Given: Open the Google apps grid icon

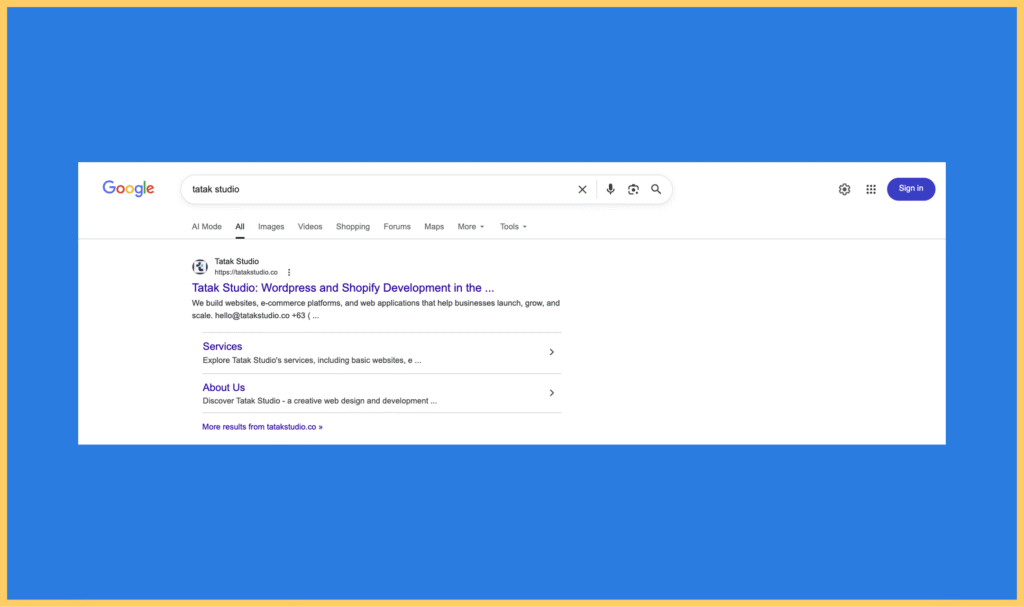Looking at the screenshot, I should coord(871,189).
